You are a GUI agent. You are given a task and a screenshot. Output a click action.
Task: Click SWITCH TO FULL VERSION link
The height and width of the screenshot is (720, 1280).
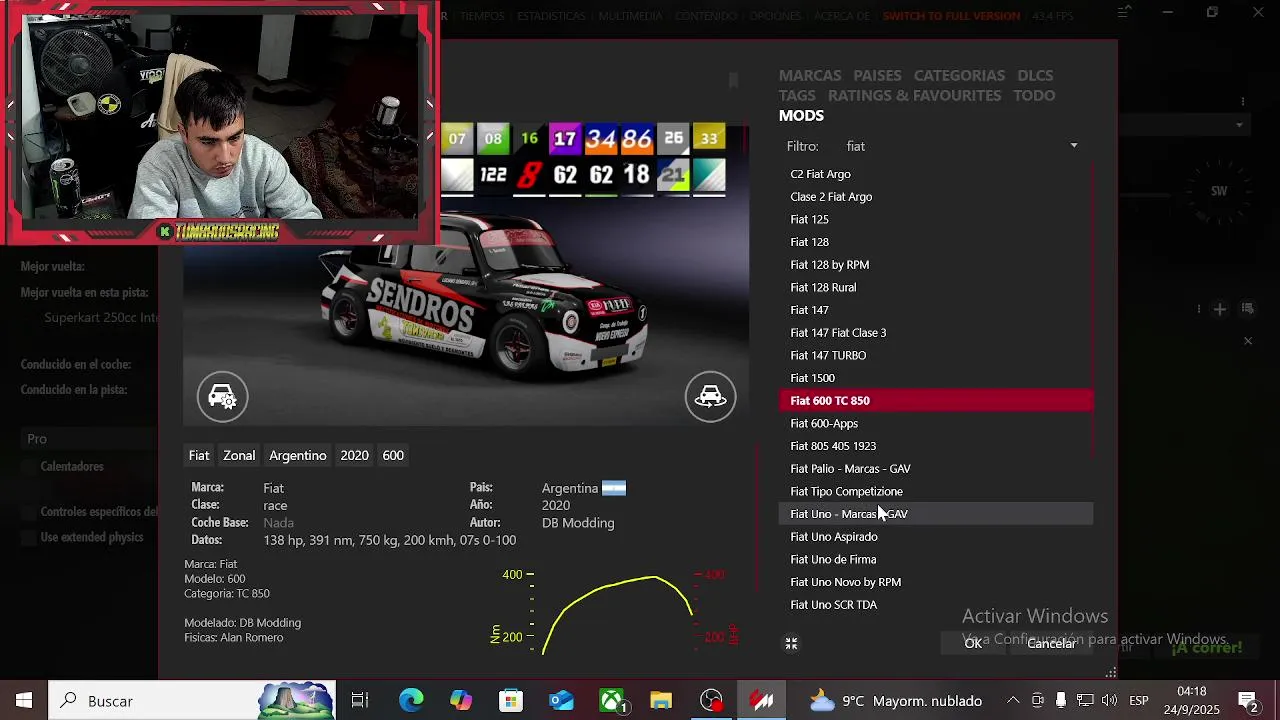pos(951,16)
